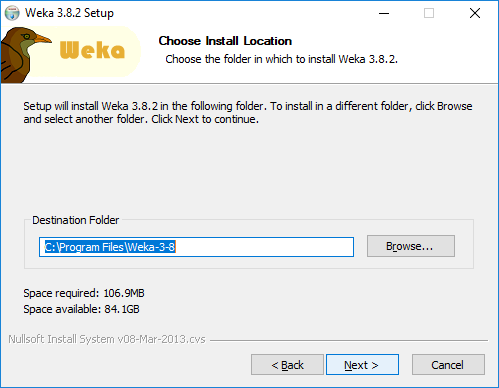Screen dimensions: 499x388
Task: Click the setup instruction paragraph text
Action: [248, 113]
